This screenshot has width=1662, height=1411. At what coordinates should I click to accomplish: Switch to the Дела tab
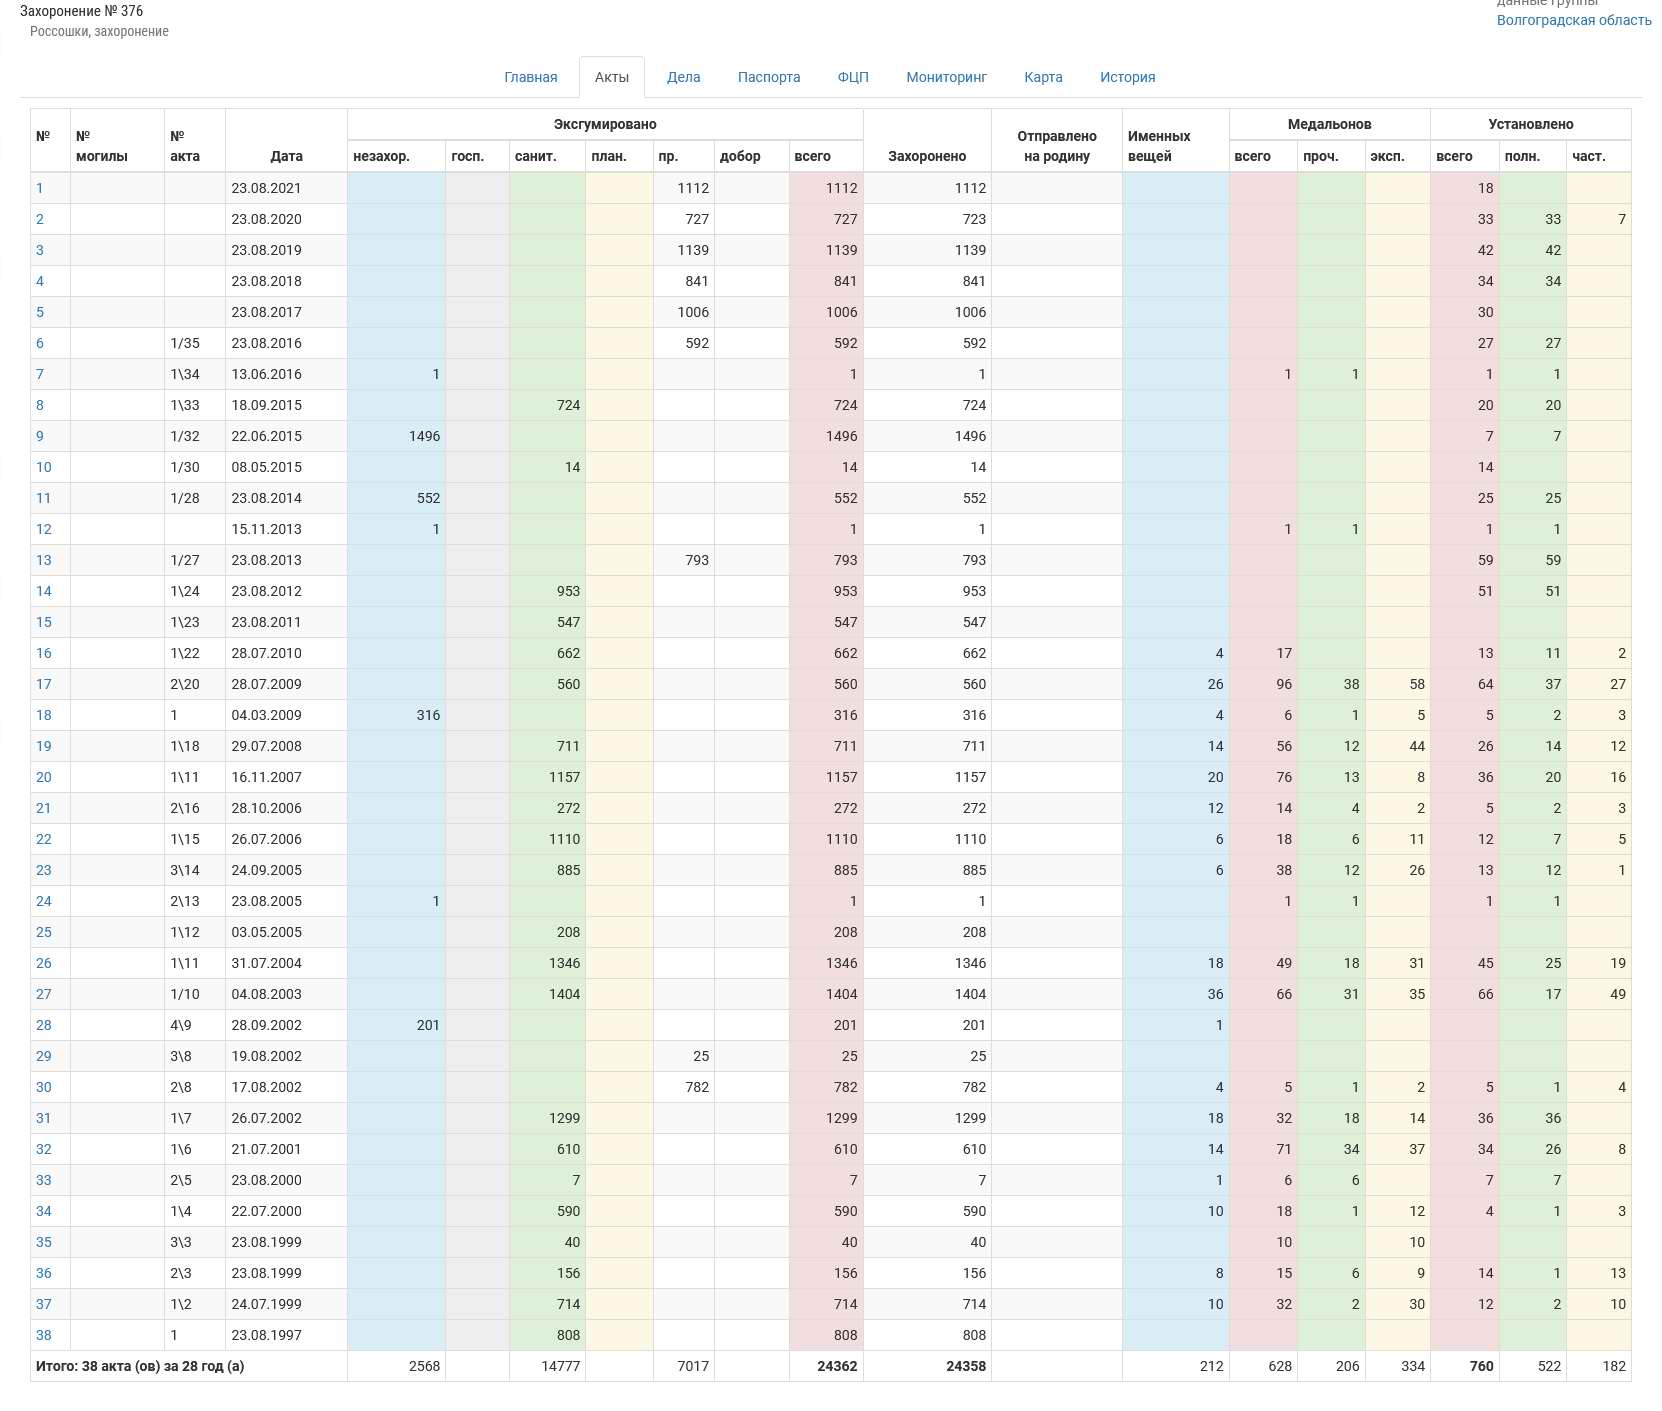tap(683, 77)
